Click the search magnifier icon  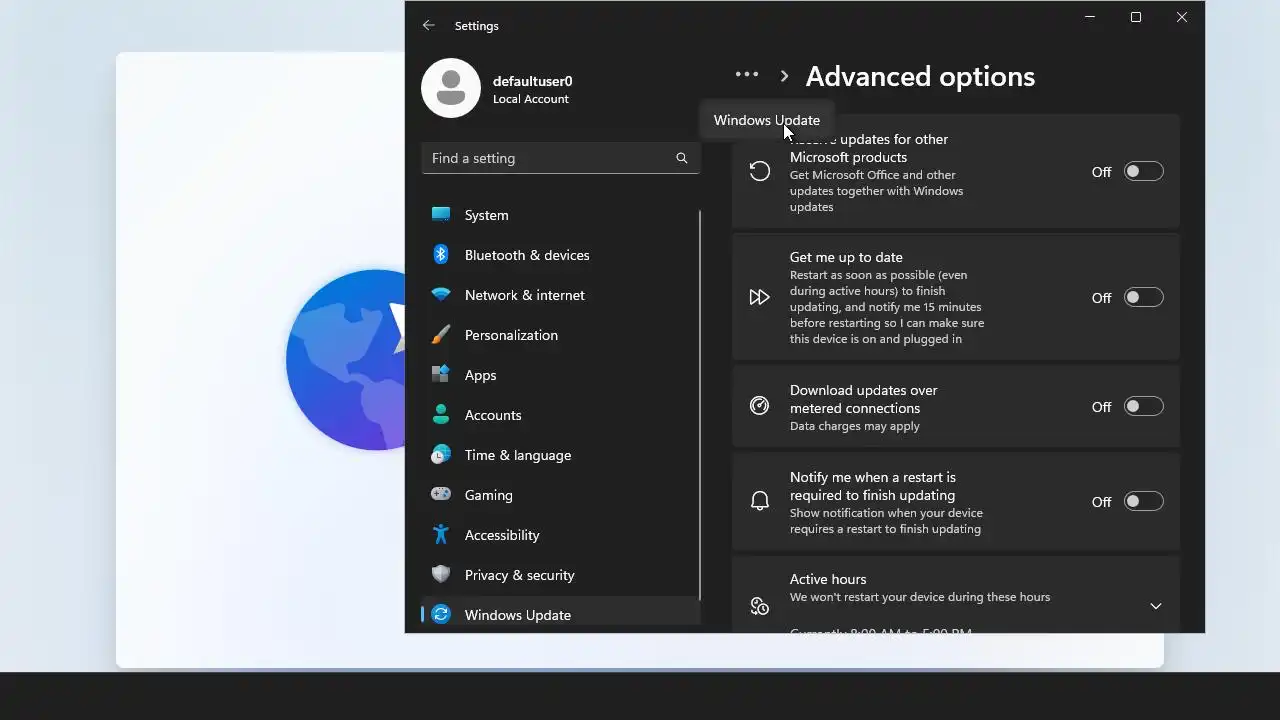click(x=682, y=158)
